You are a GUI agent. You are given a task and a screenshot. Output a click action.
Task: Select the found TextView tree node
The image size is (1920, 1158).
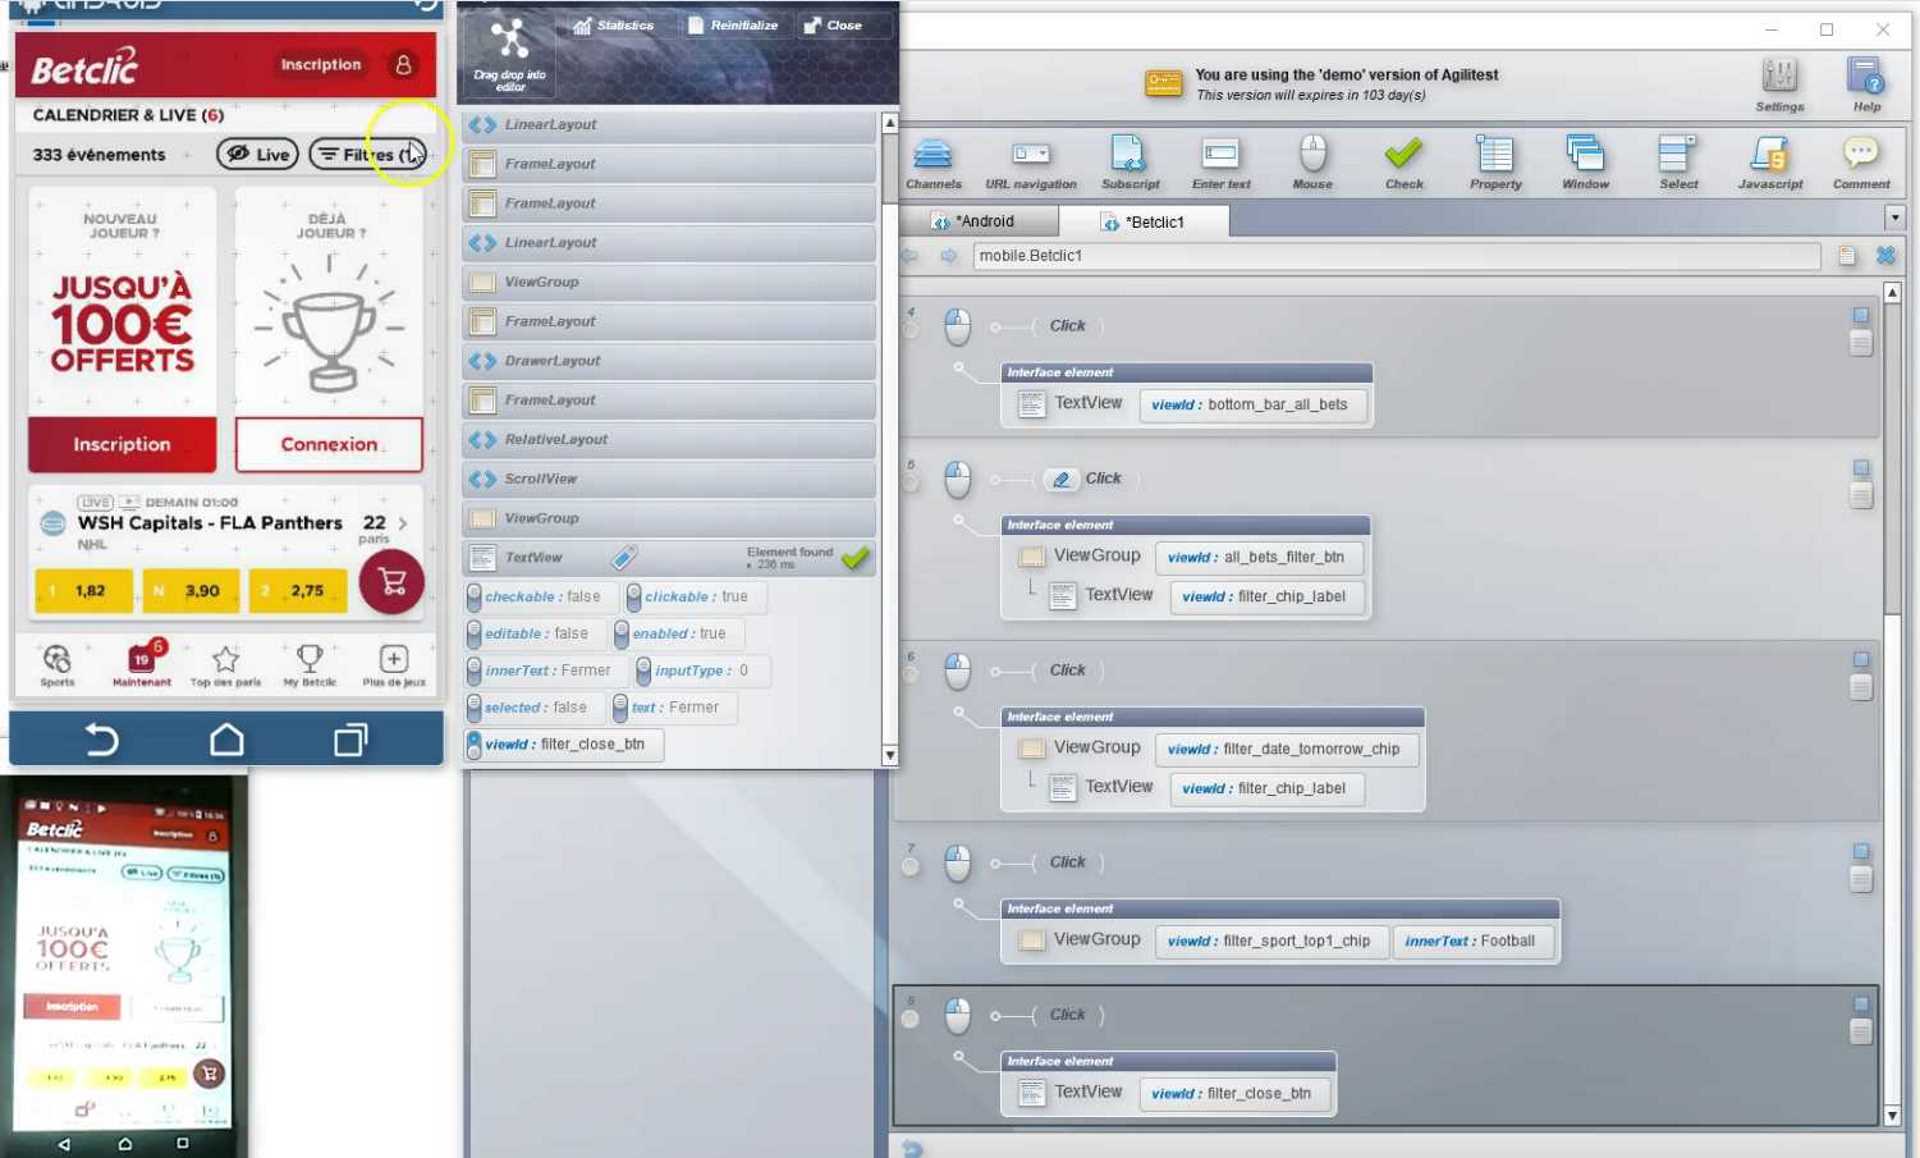[x=669, y=558]
